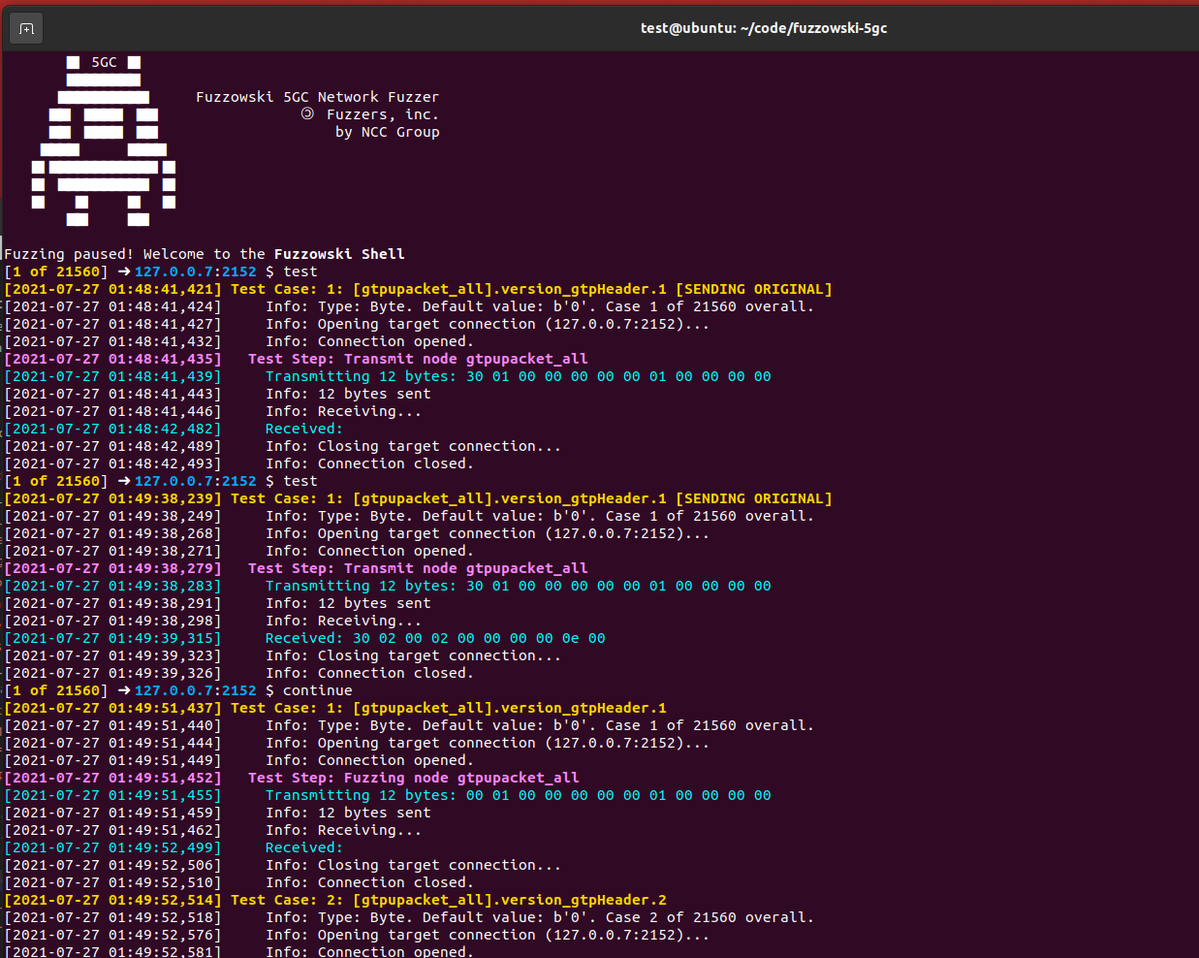Click the new tab icon in title bar
The width and height of the screenshot is (1199, 958).
click(27, 28)
